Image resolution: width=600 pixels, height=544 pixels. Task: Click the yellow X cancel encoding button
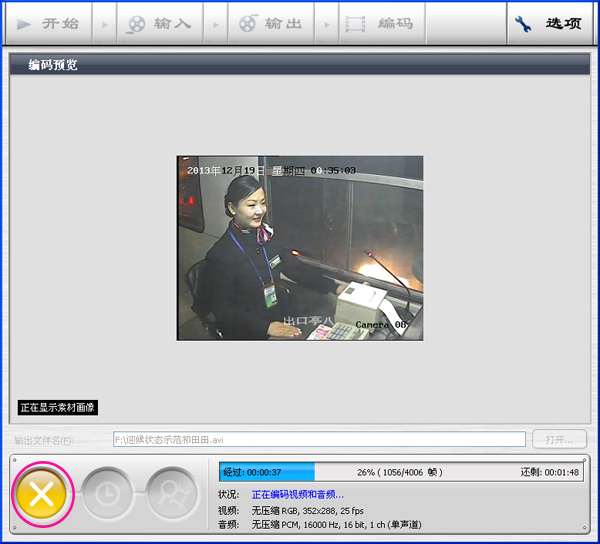[42, 494]
